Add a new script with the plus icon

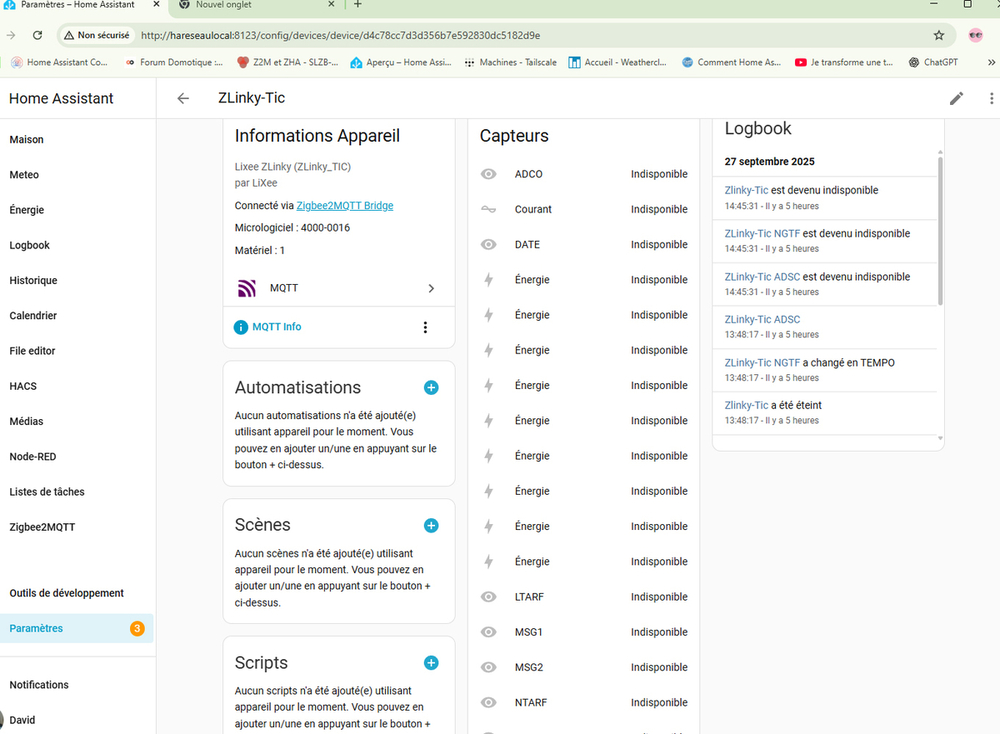pyautogui.click(x=431, y=663)
